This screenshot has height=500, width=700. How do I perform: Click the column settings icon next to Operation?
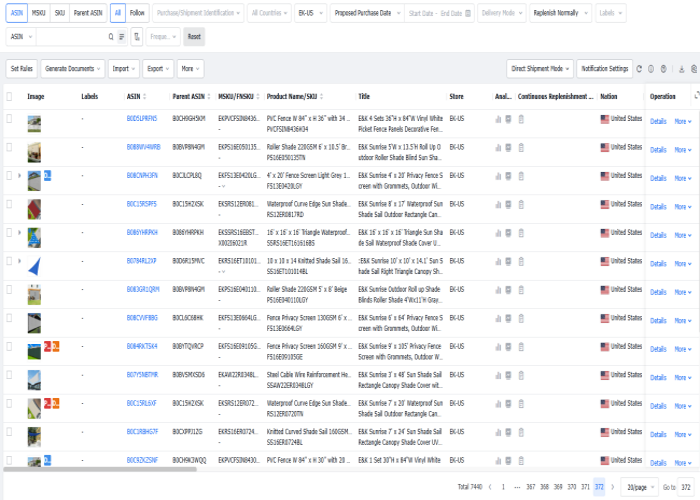(696, 96)
